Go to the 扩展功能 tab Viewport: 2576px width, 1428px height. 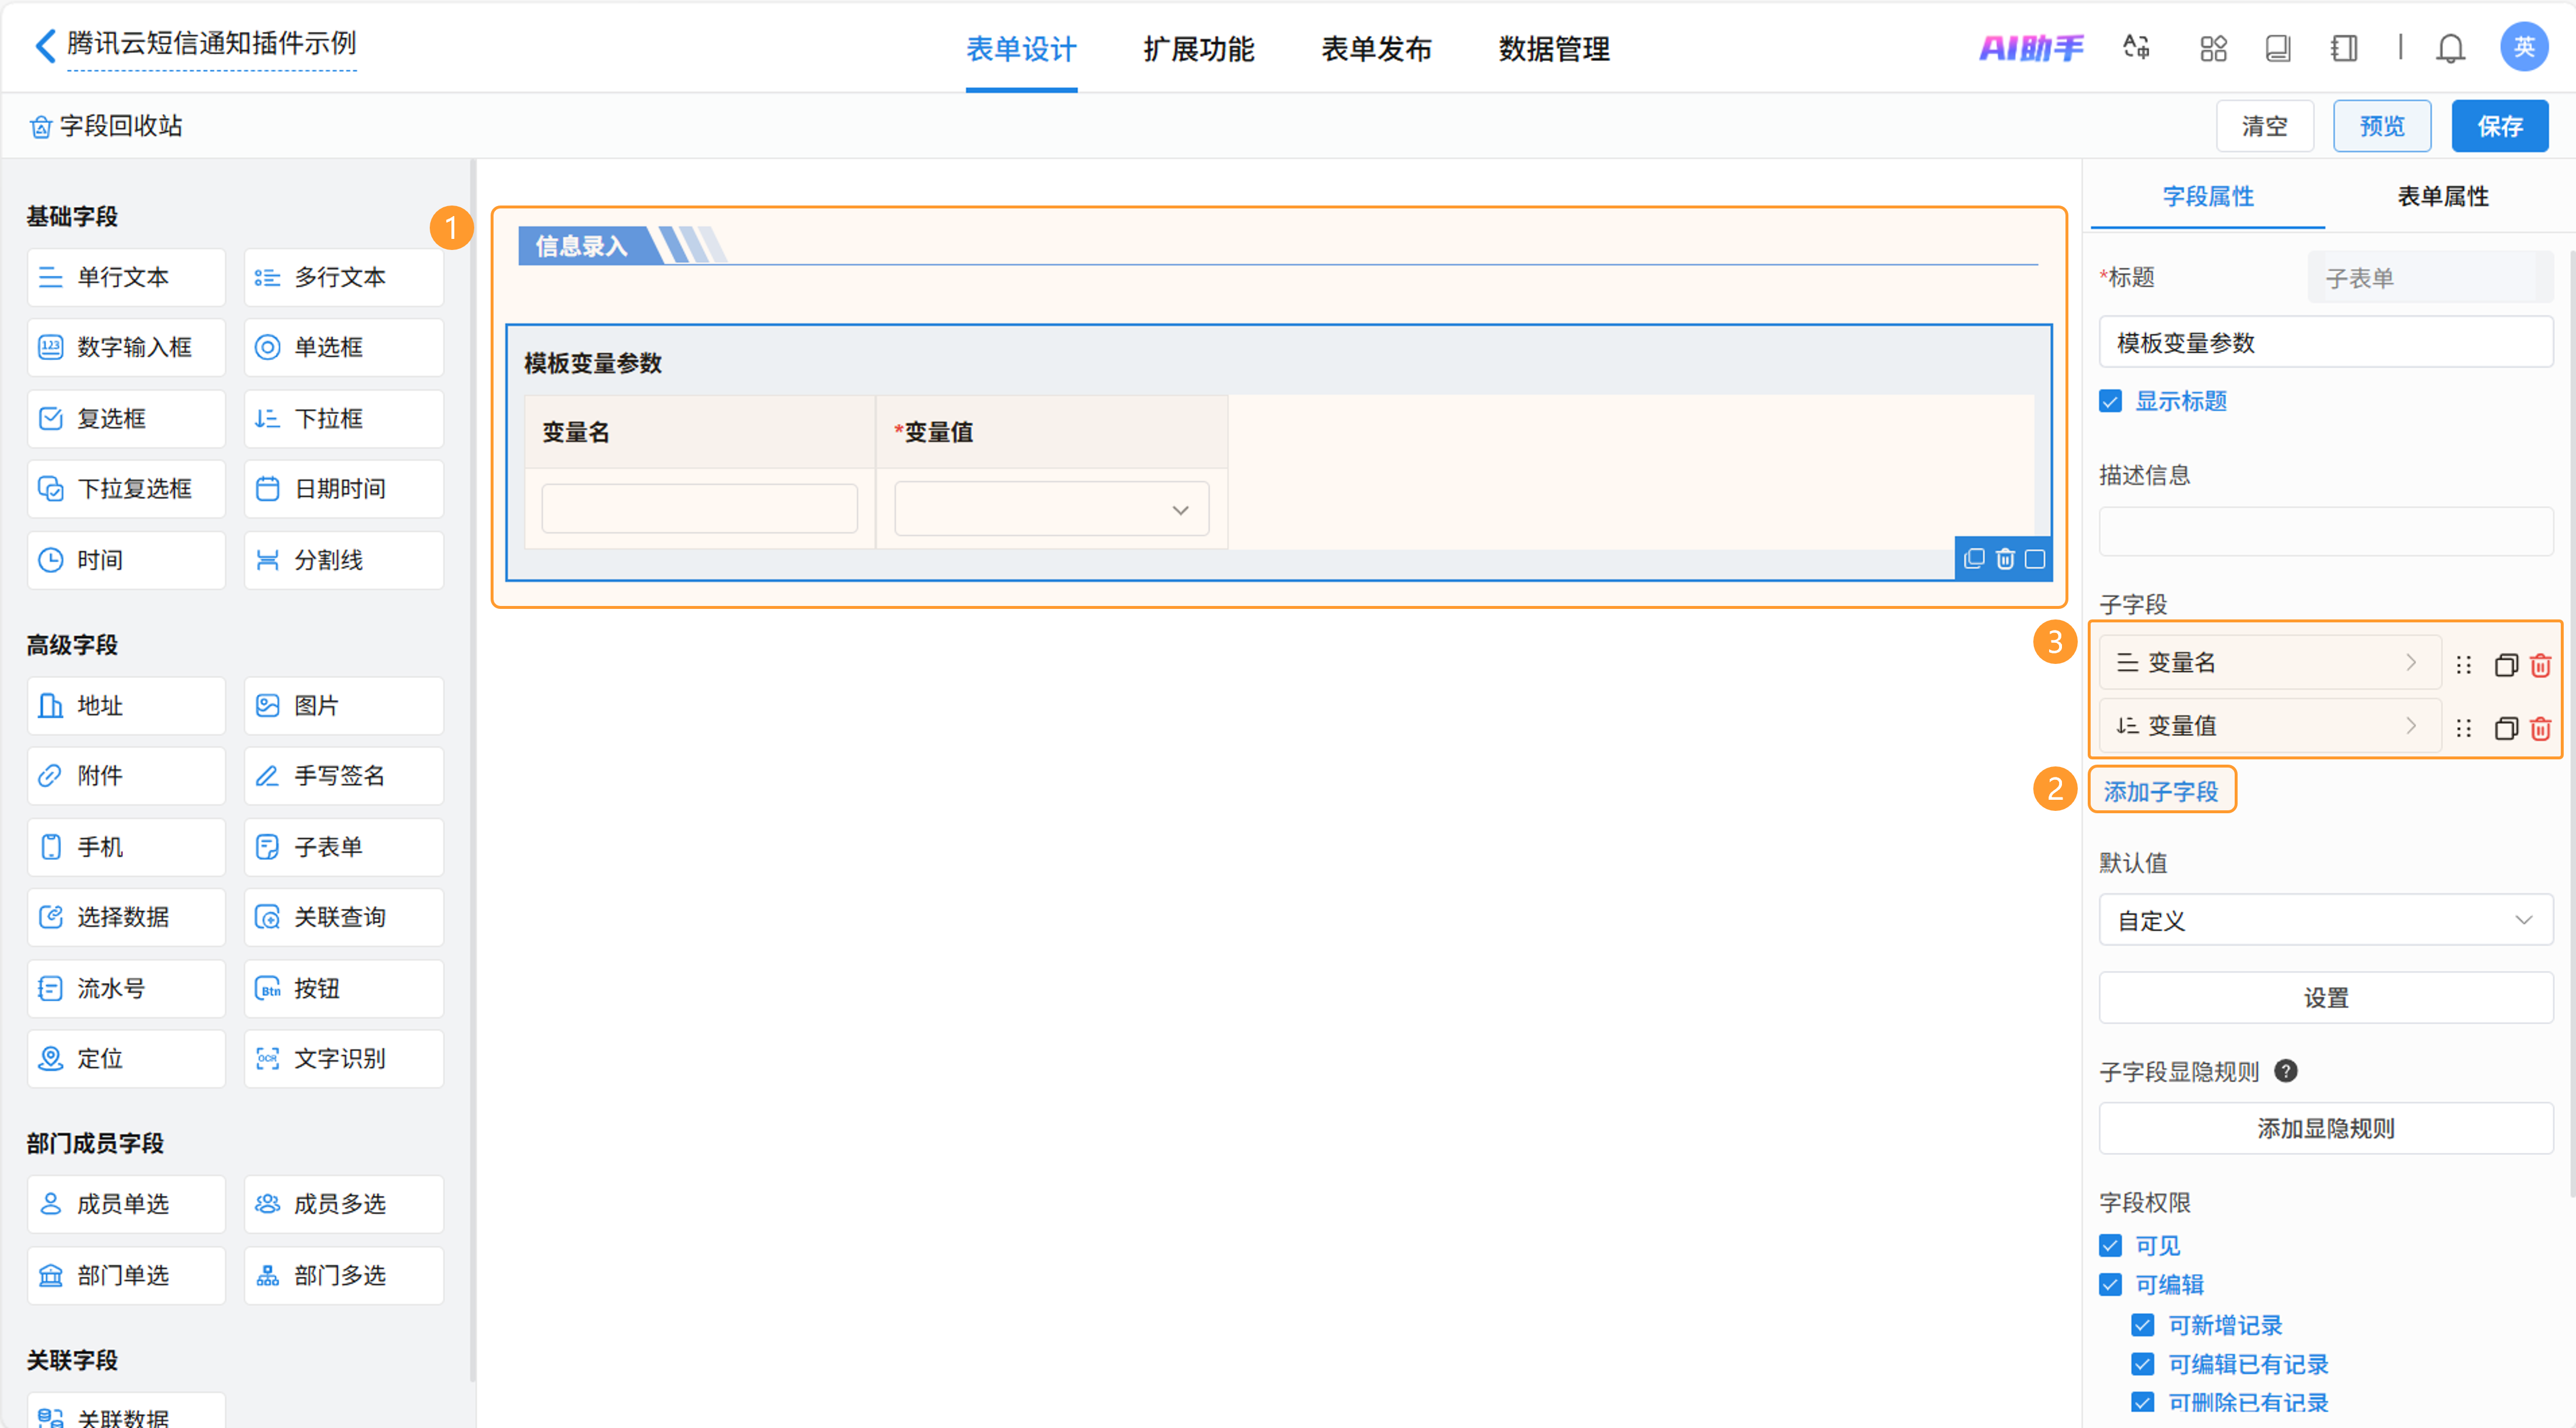click(x=1198, y=49)
